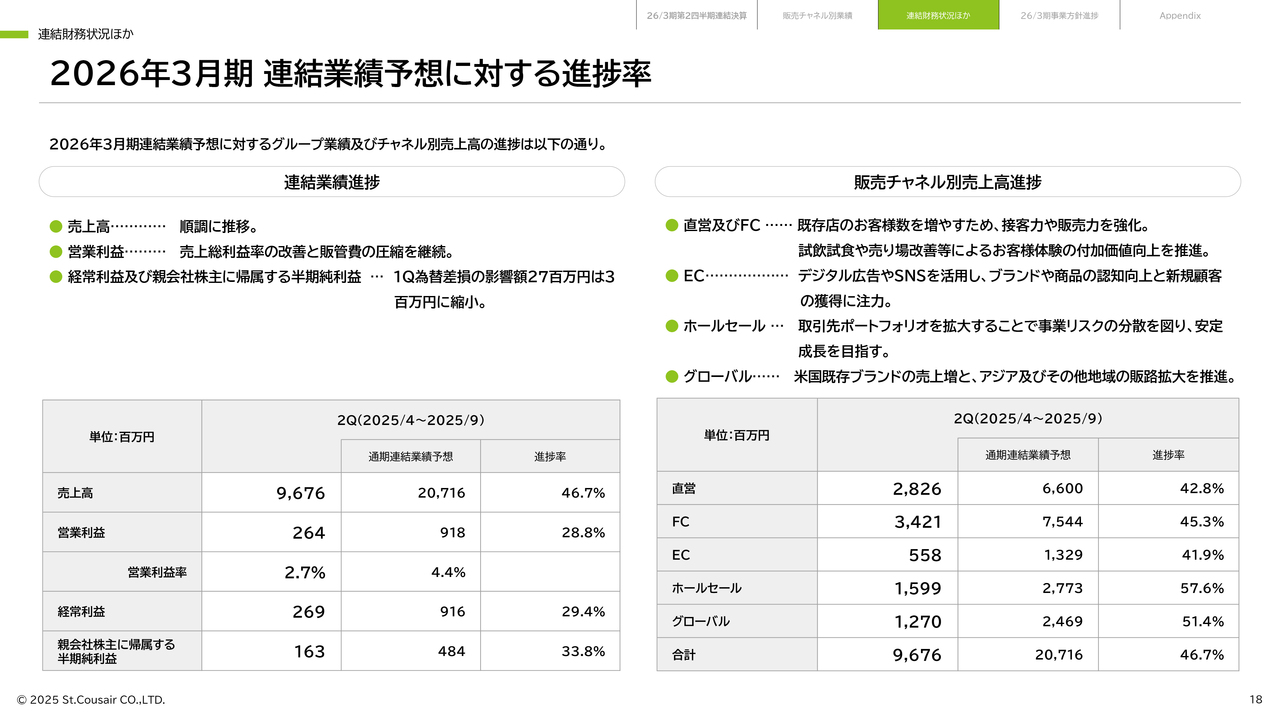Image resolution: width=1280 pixels, height=720 pixels.
Task: Click the green bullet beside 直営及びFC
Action: (672, 226)
